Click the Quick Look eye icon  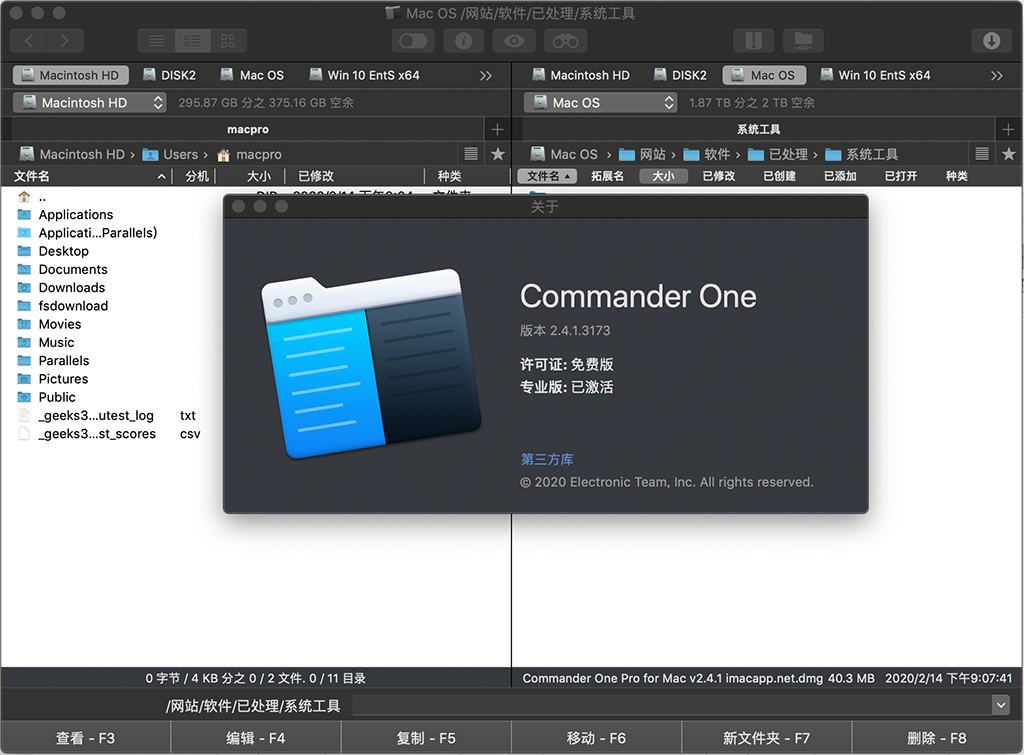coord(514,41)
